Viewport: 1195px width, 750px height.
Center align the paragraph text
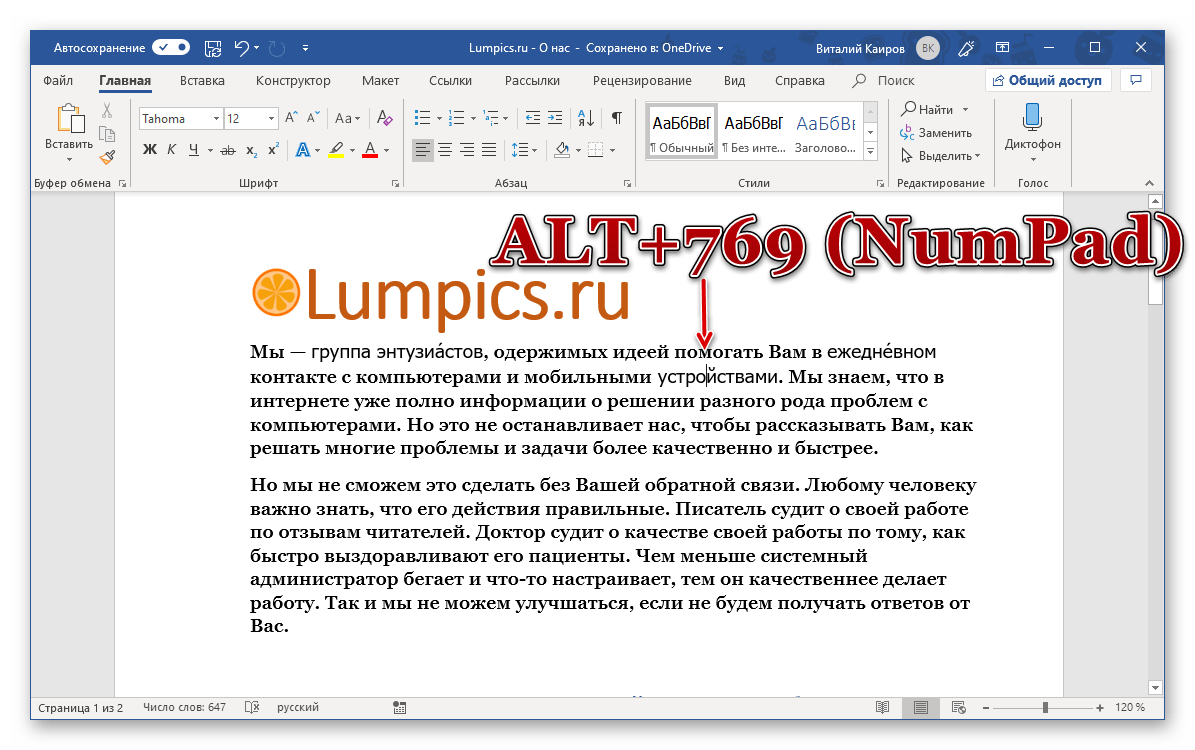[445, 150]
